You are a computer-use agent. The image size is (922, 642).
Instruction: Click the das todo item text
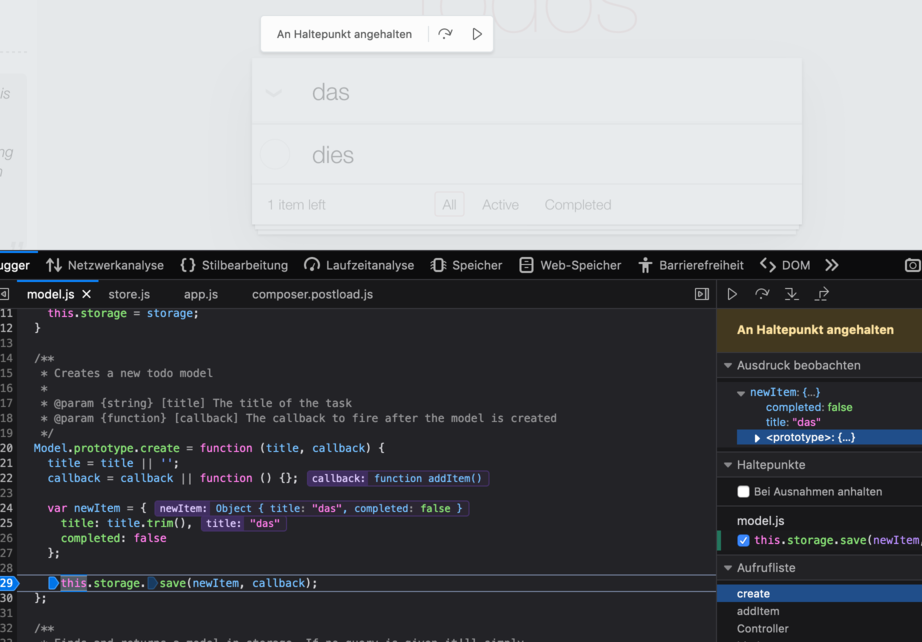pos(330,92)
